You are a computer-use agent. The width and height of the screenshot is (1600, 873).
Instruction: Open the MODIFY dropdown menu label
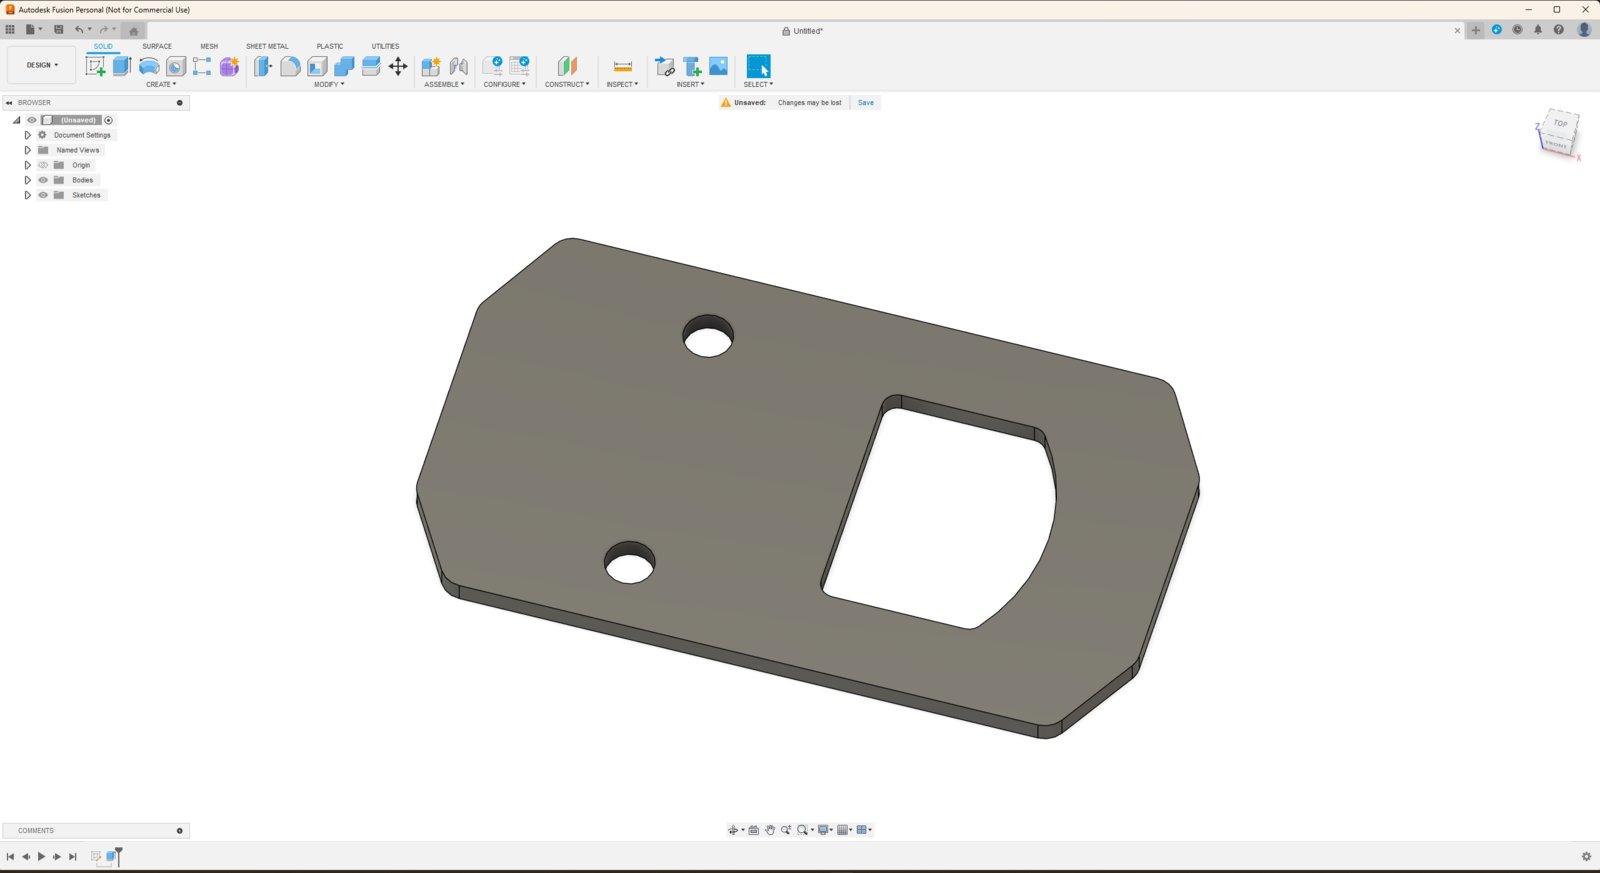(x=329, y=84)
